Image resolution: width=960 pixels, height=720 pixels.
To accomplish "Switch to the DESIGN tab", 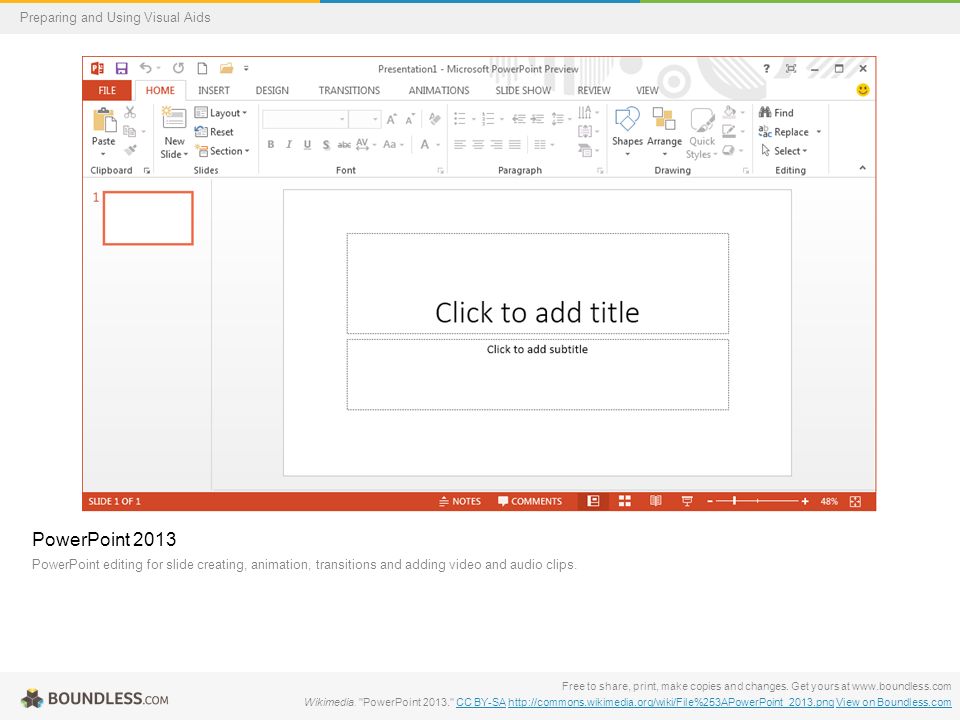I will [x=272, y=90].
